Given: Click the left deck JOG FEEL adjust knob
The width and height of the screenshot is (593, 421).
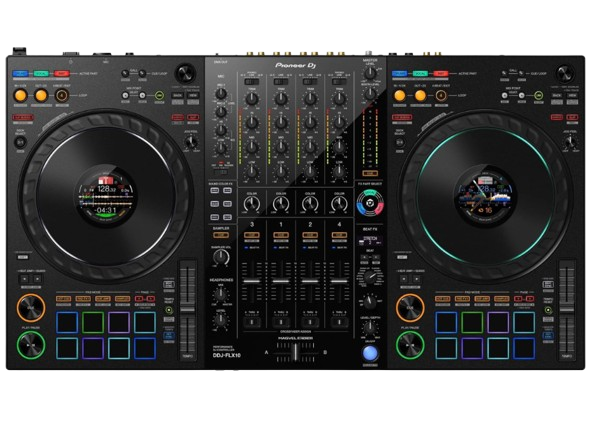Looking at the screenshot, I should pyautogui.click(x=191, y=142).
